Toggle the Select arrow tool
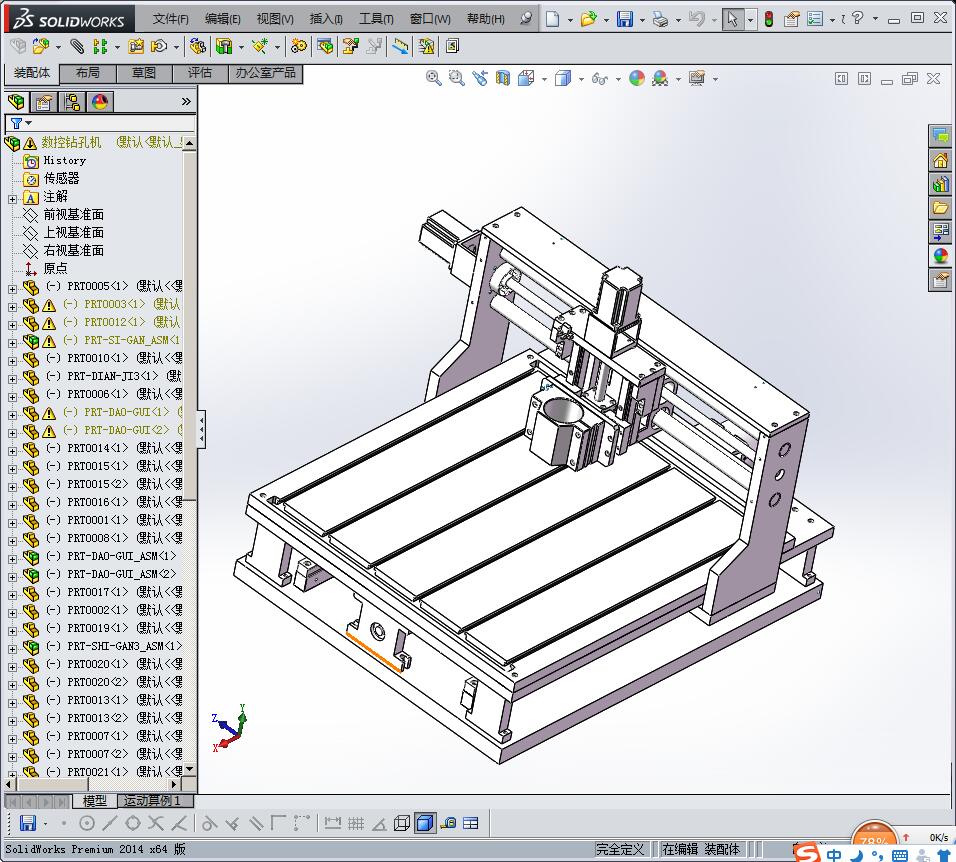This screenshot has height=862, width=956. pos(733,19)
